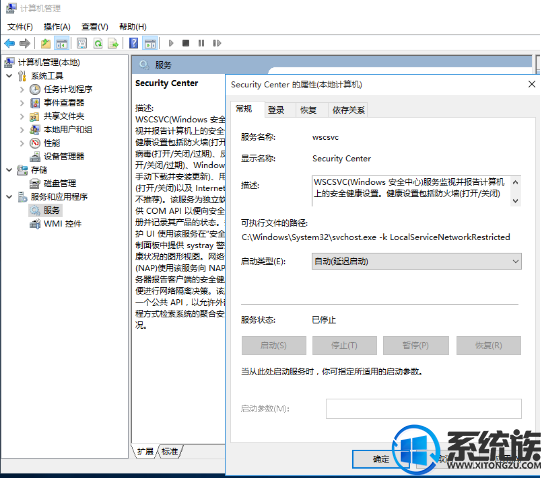Switch to the 依存关系 tab
The height and width of the screenshot is (478, 541).
coord(348,110)
